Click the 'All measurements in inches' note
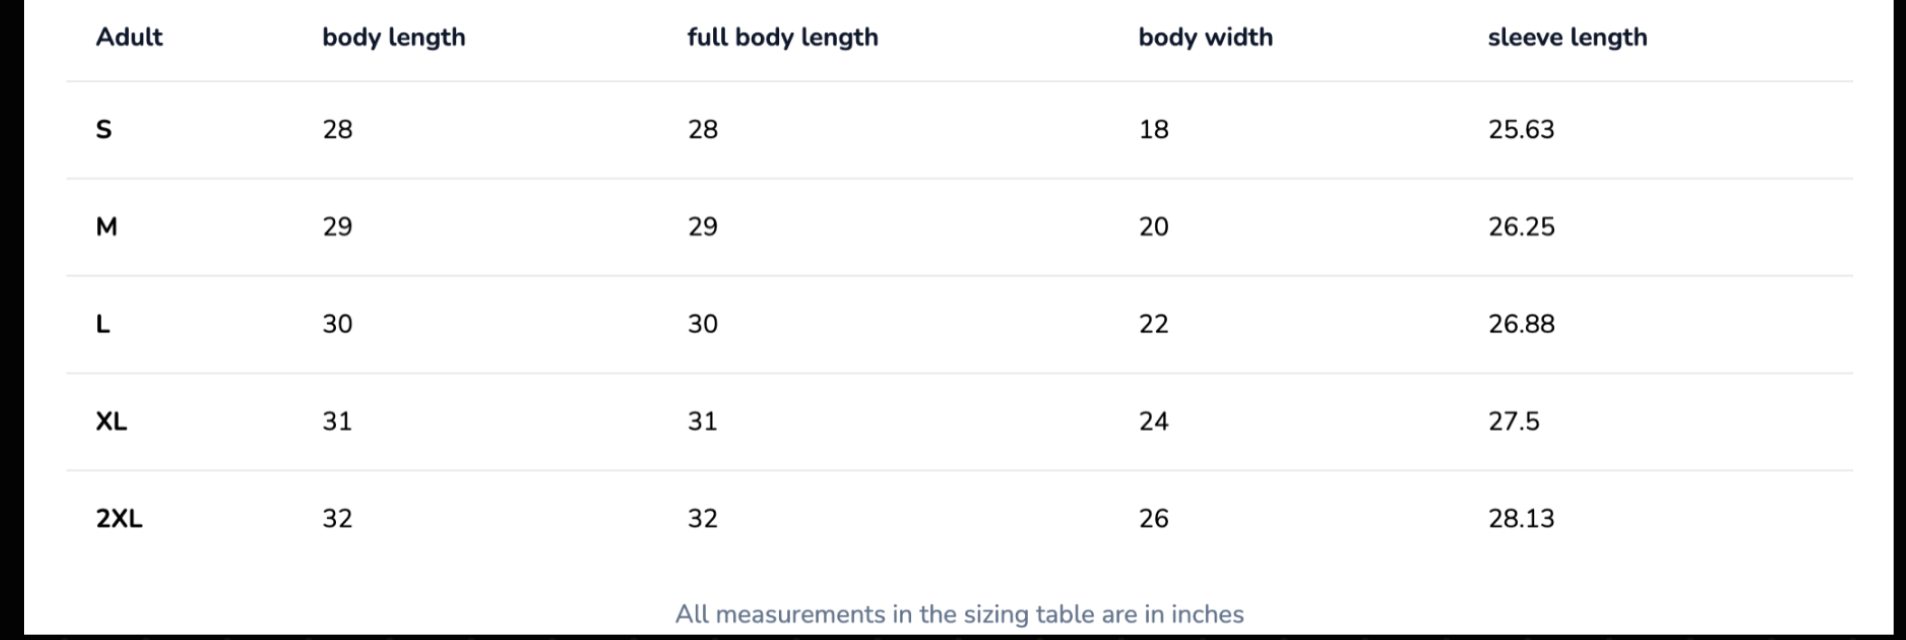This screenshot has height=640, width=1906. click(x=959, y=614)
